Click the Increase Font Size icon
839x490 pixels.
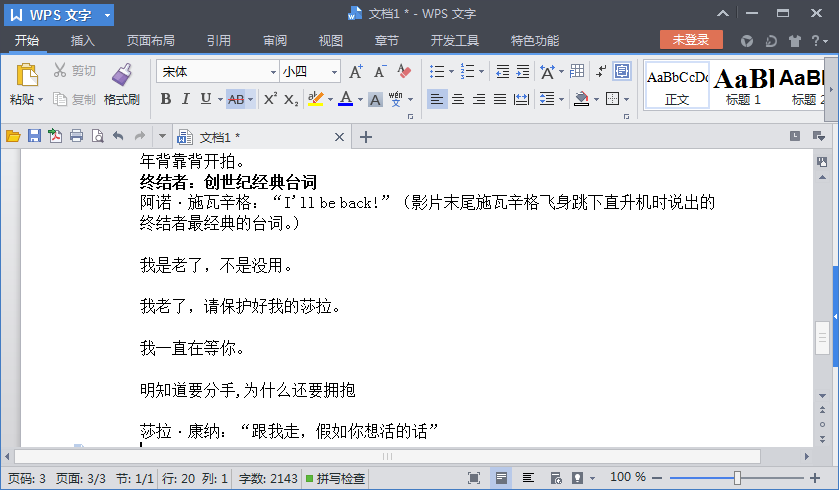356,72
